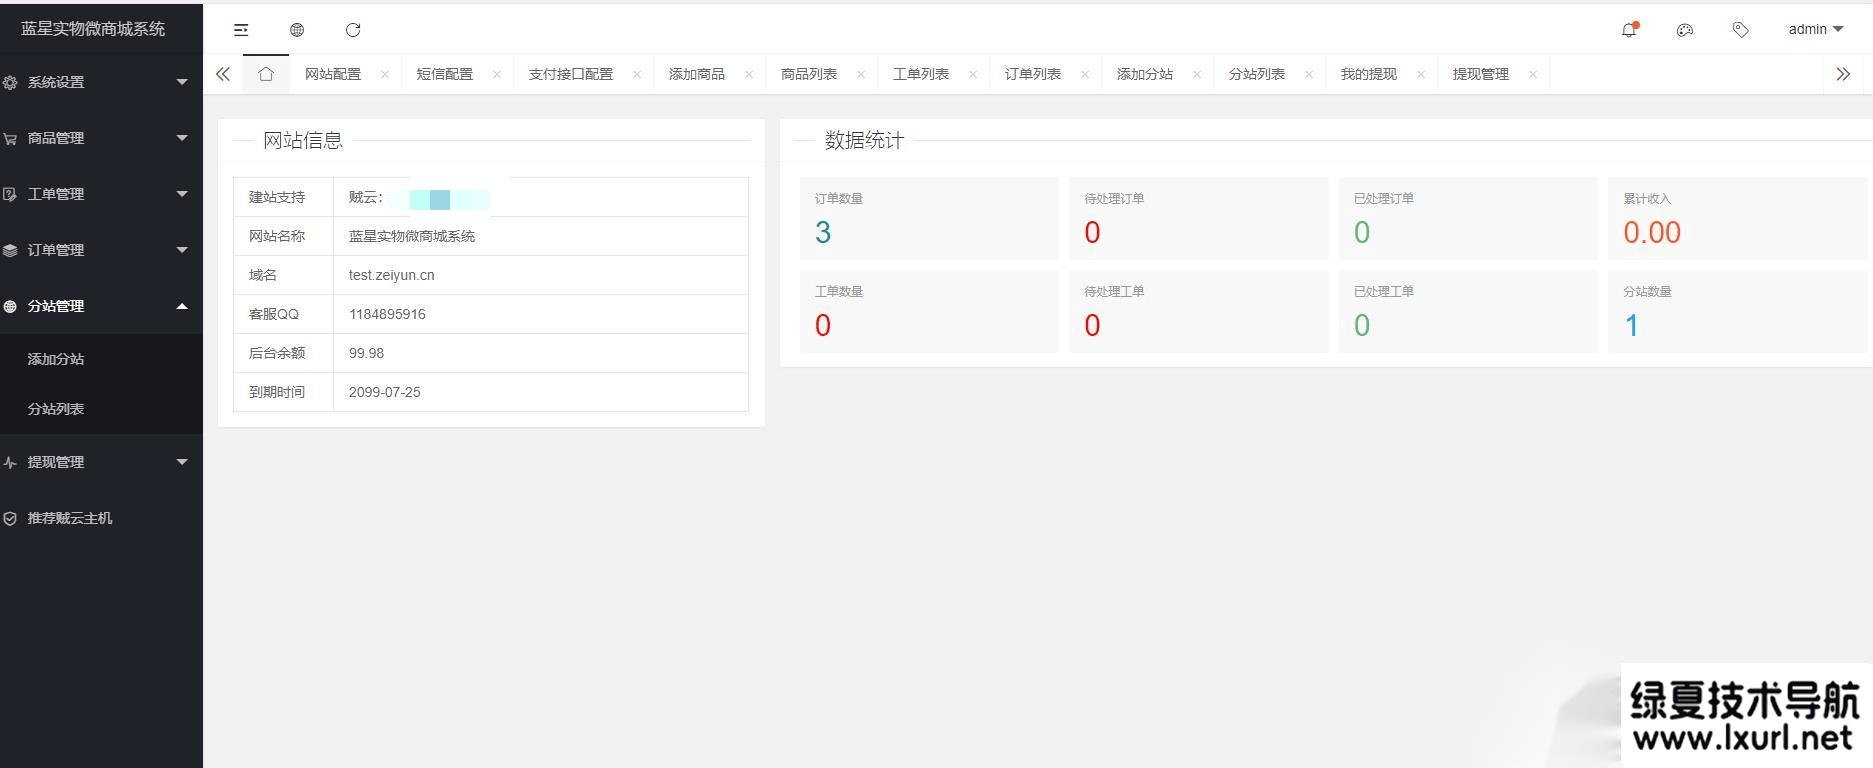Screen dimensions: 1873x768
Task: Click the 工单管理 form icon
Action: (x=10, y=194)
